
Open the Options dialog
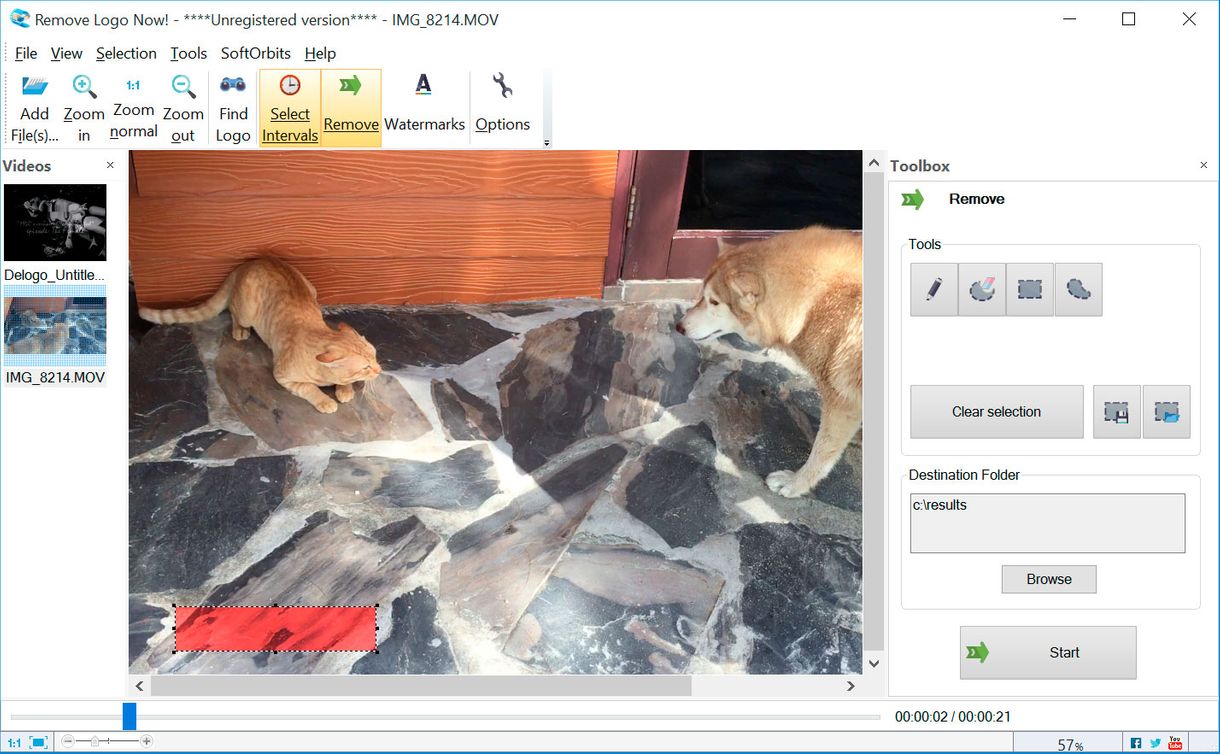[x=503, y=105]
